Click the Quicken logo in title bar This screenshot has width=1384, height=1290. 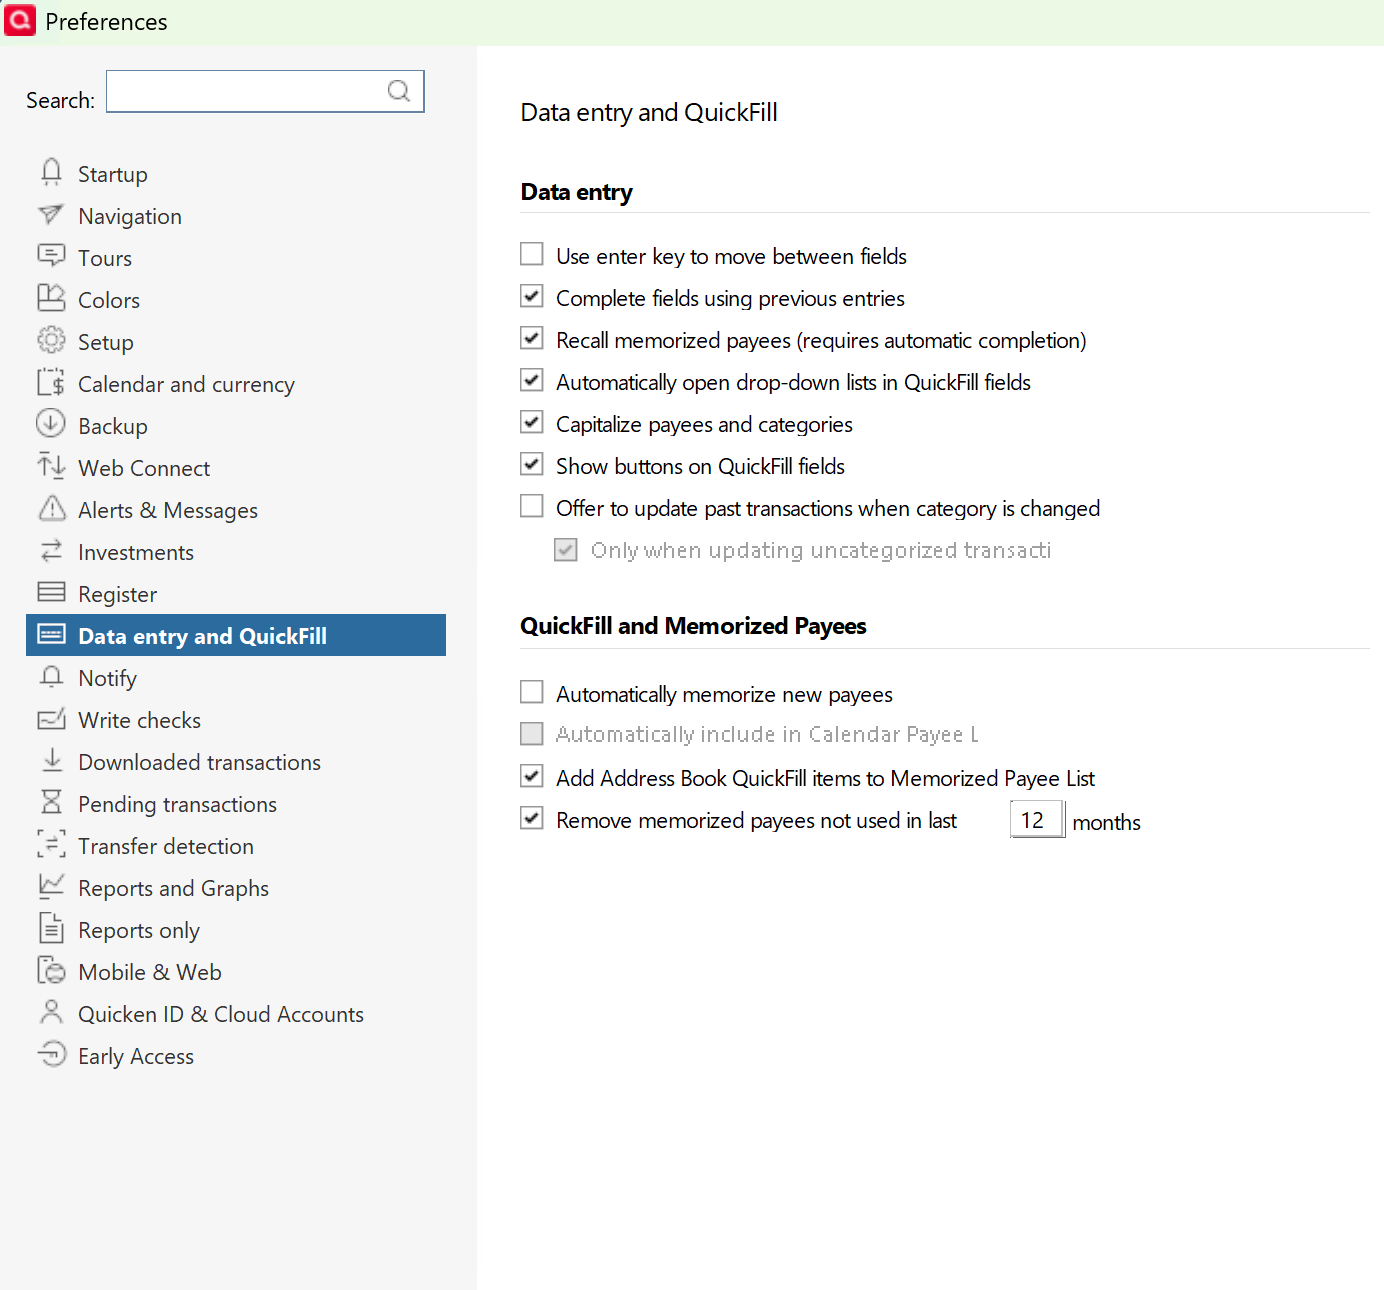pos(20,20)
